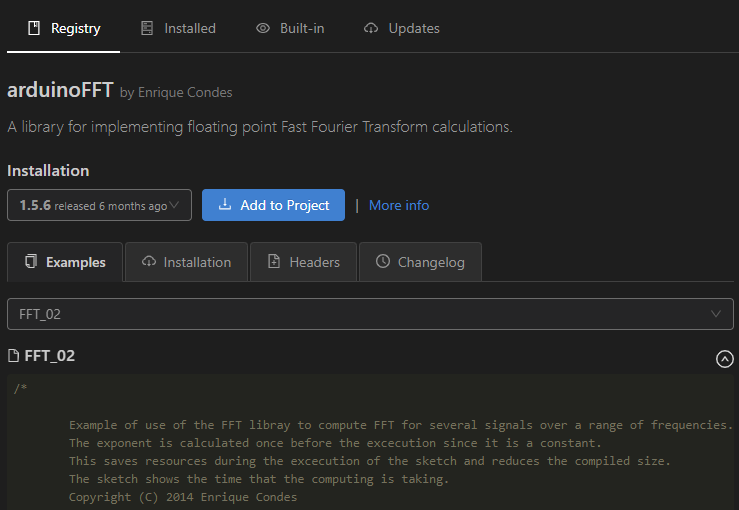
Task: Click the Add to Project button
Action: (273, 205)
